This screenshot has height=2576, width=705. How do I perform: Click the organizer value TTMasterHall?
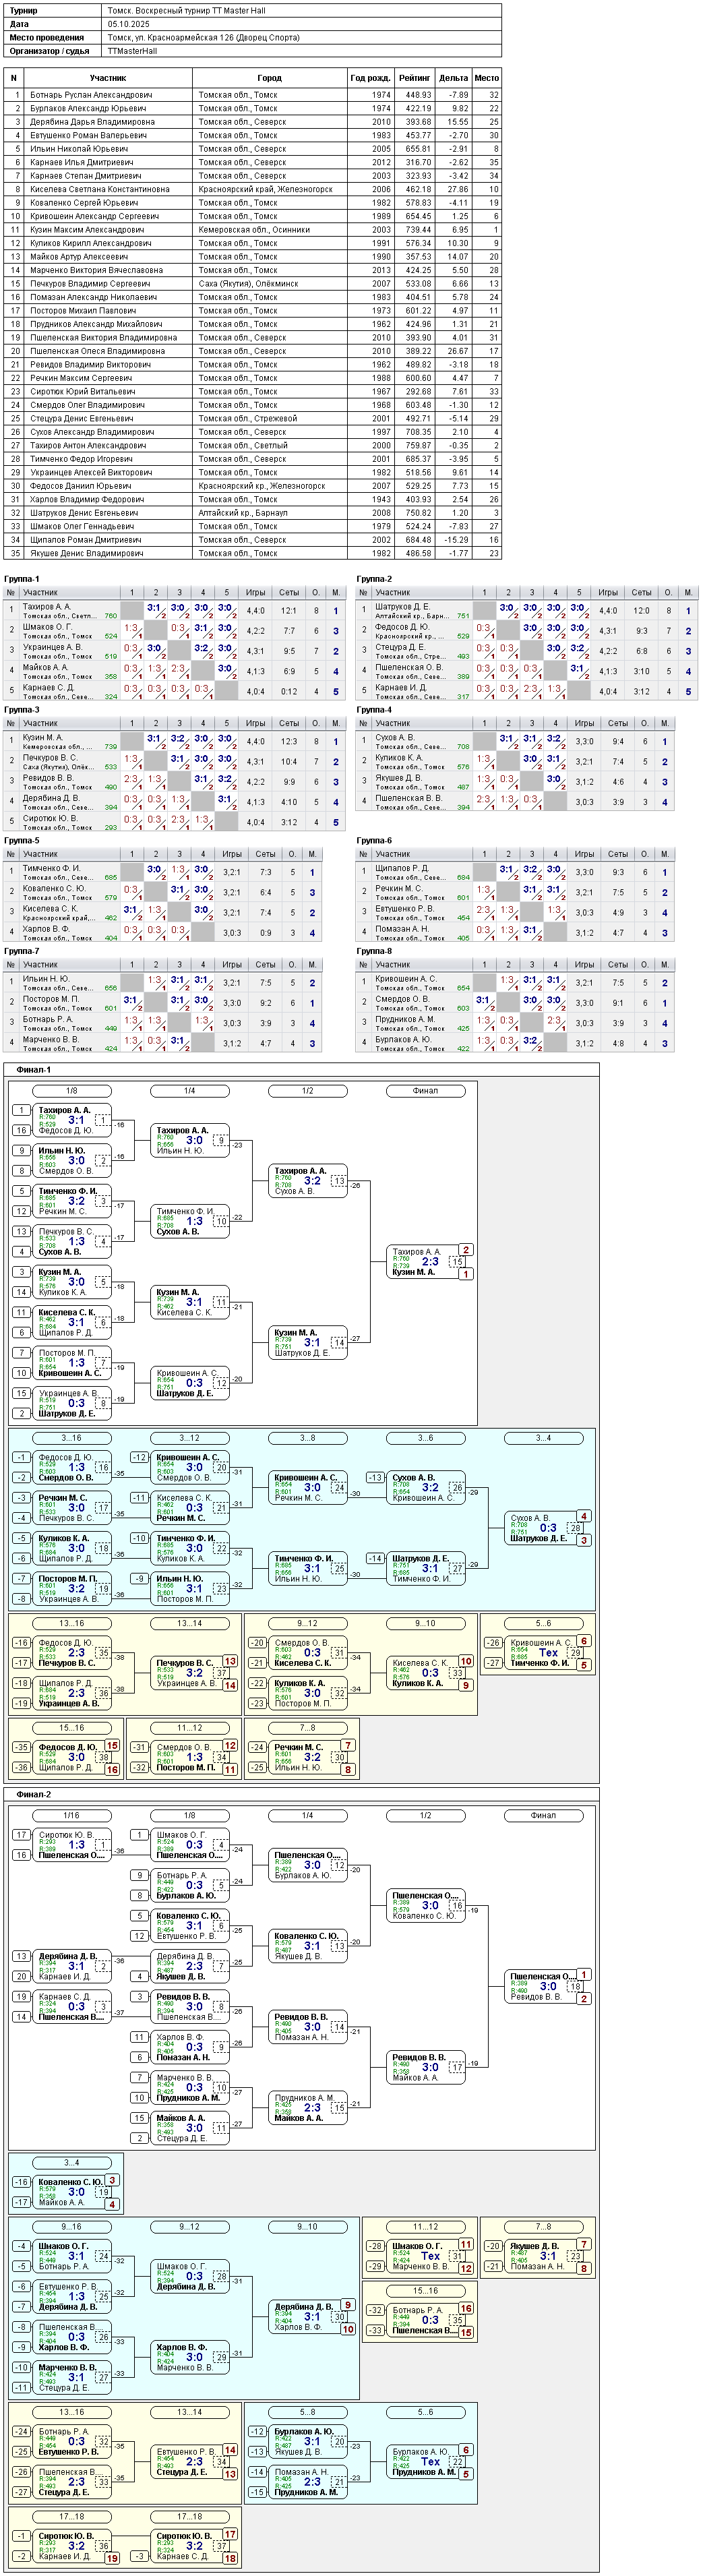(132, 50)
